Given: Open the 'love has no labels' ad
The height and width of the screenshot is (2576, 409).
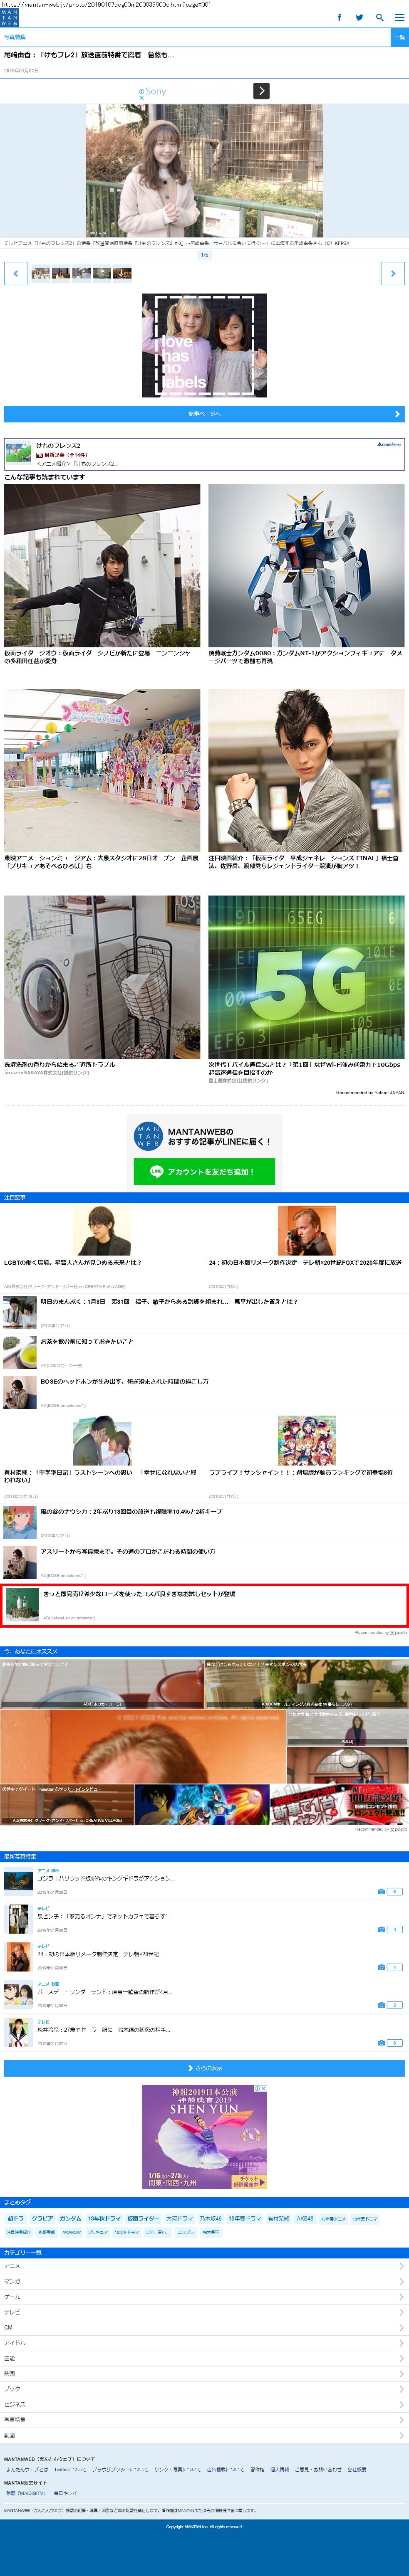Looking at the screenshot, I should (204, 345).
